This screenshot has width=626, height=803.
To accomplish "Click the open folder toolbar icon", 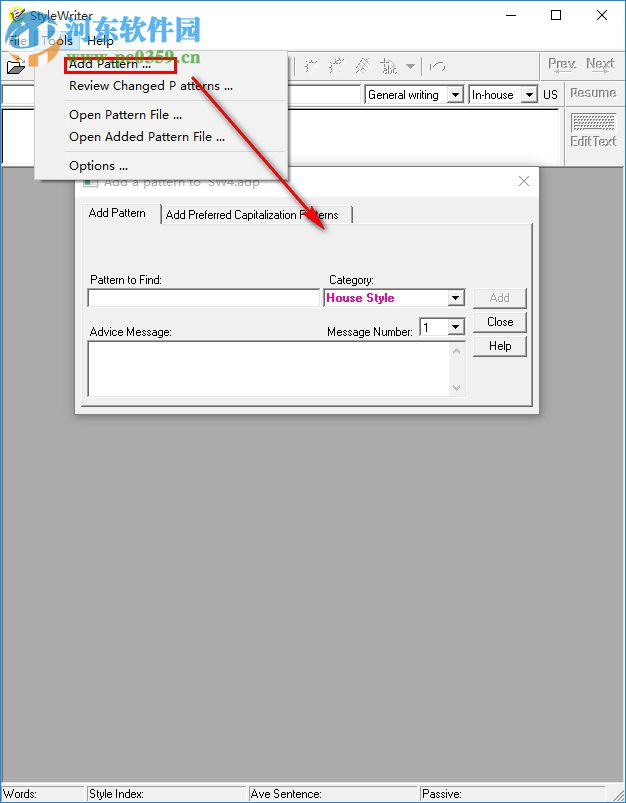I will pyautogui.click(x=16, y=66).
